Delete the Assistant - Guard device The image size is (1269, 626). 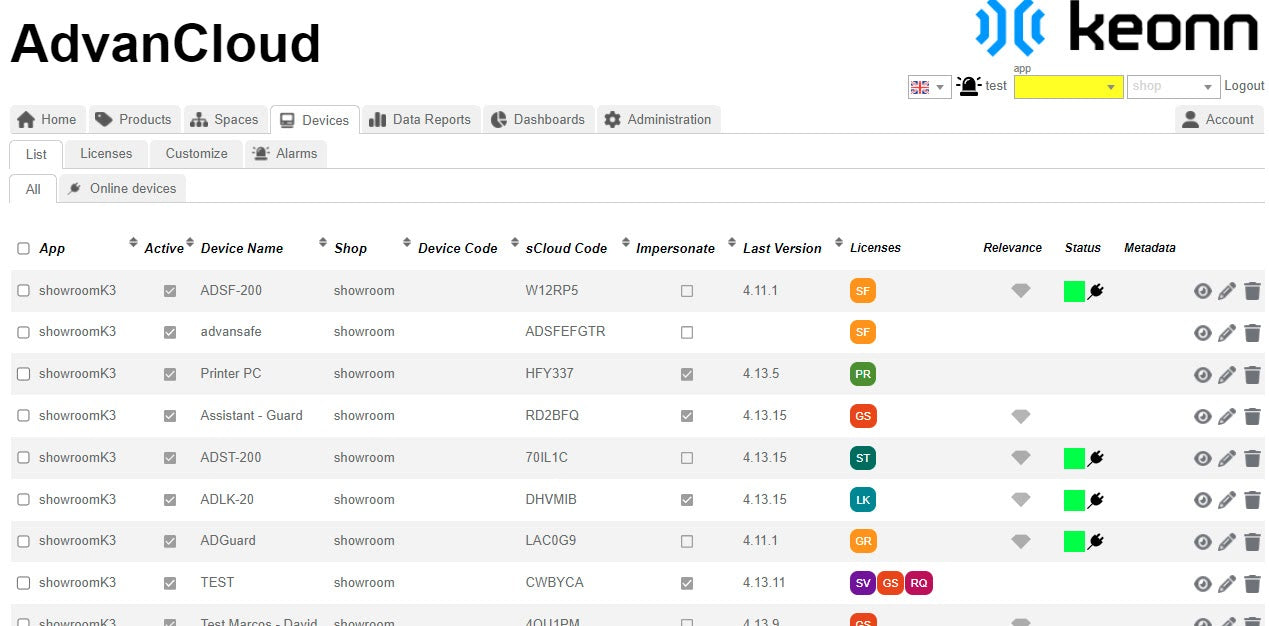(x=1252, y=417)
